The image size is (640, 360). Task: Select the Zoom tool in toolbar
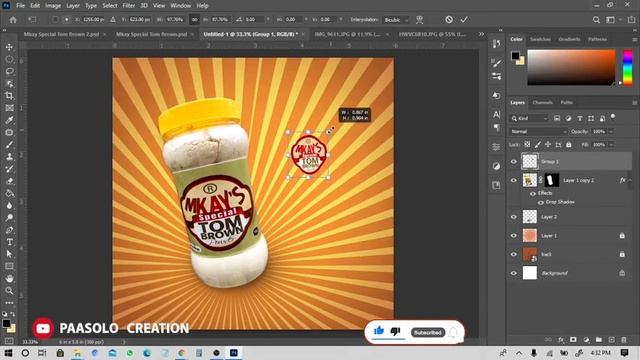[x=9, y=291]
